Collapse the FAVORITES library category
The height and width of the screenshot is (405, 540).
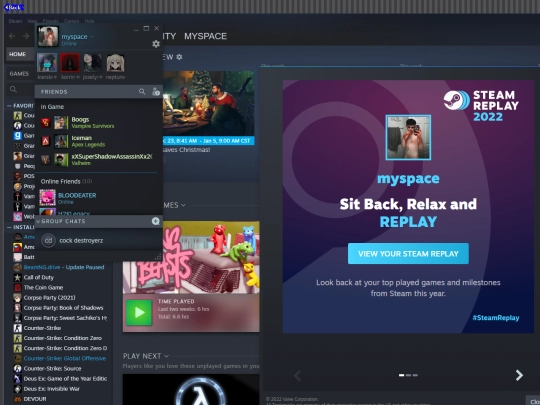(x=9, y=106)
